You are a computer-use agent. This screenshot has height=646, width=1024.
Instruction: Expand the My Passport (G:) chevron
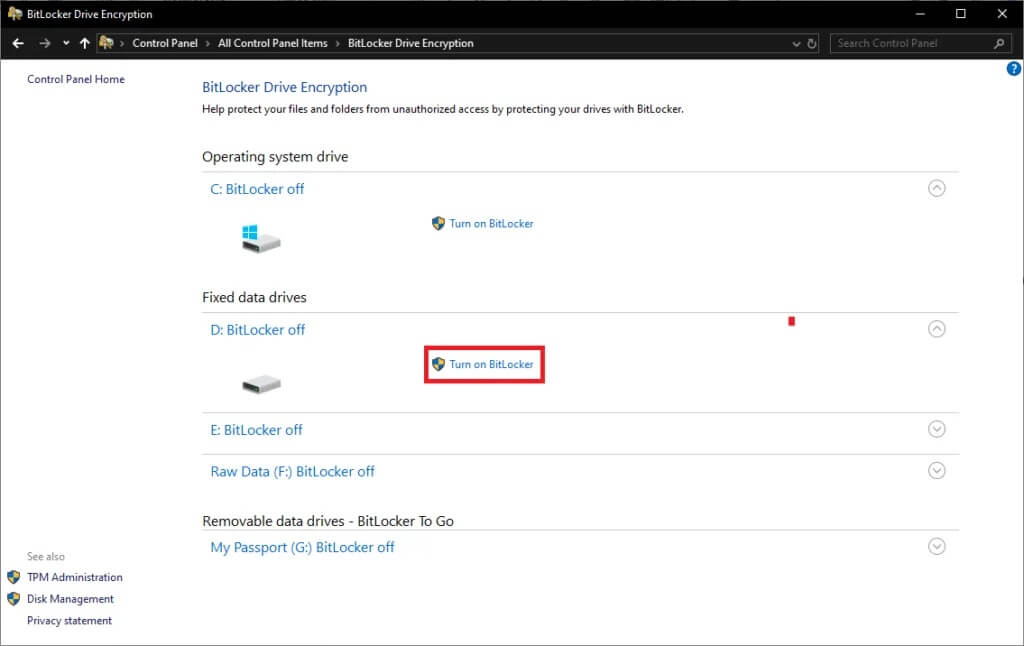click(x=936, y=546)
